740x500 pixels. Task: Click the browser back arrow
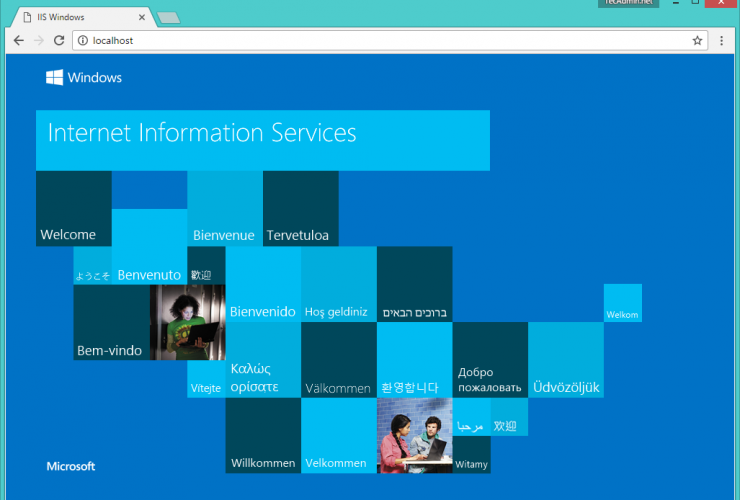point(18,41)
